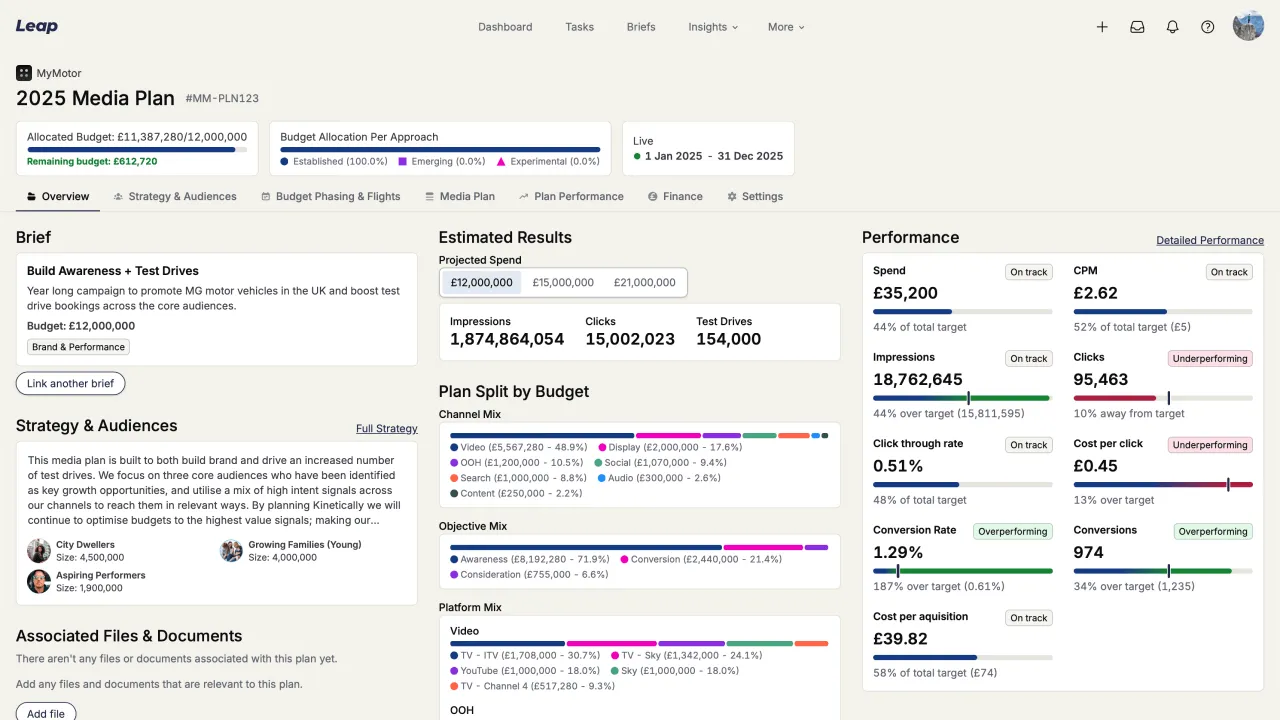
Task: Switch to the Budget Phasing & Flights tab
Action: pyautogui.click(x=331, y=197)
